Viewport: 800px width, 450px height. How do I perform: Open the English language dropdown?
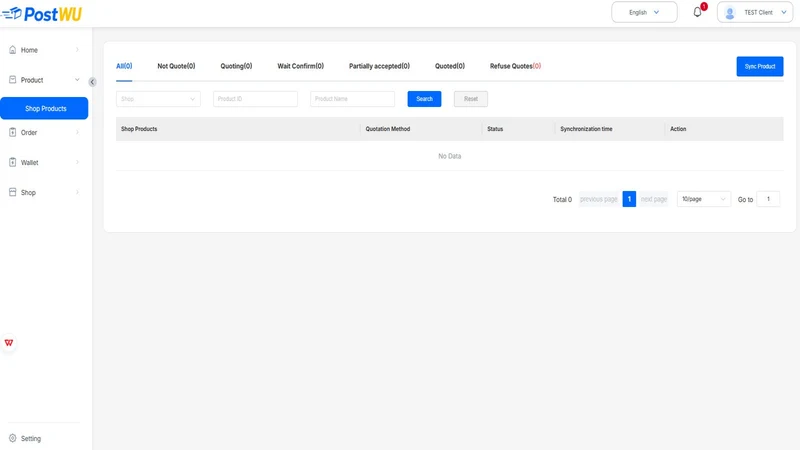(644, 12)
